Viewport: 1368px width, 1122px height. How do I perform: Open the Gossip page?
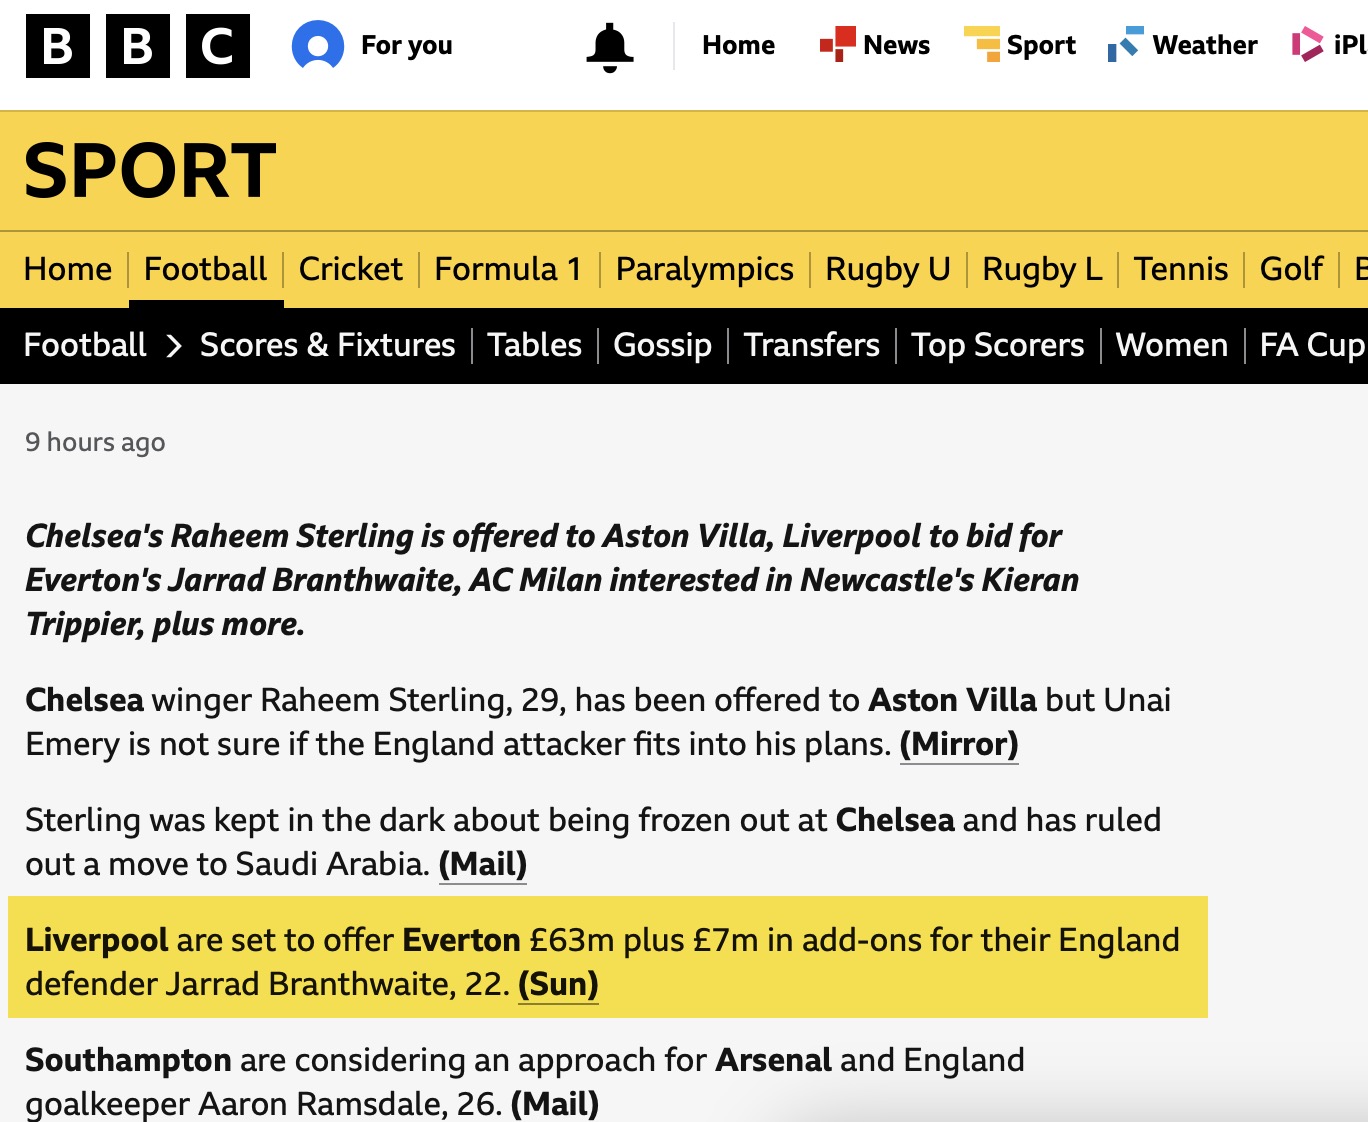662,345
